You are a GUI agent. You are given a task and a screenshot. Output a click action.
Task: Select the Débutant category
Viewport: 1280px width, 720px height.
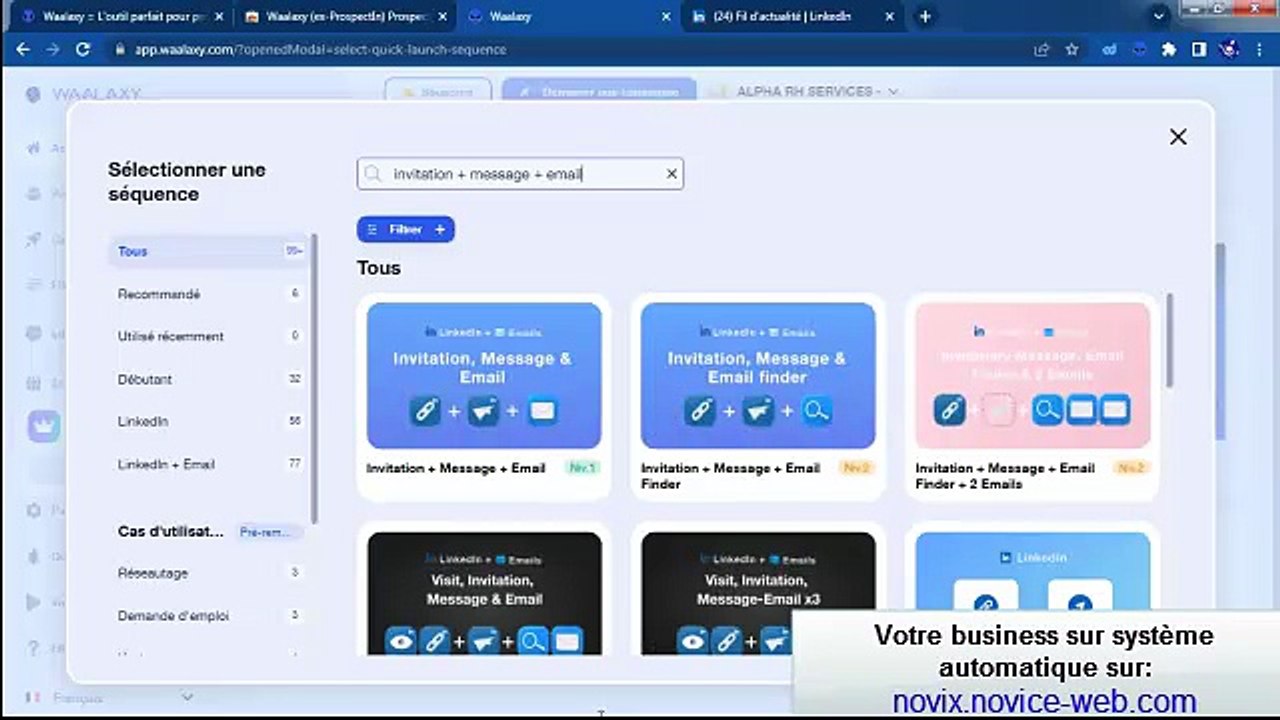pyautogui.click(x=207, y=379)
